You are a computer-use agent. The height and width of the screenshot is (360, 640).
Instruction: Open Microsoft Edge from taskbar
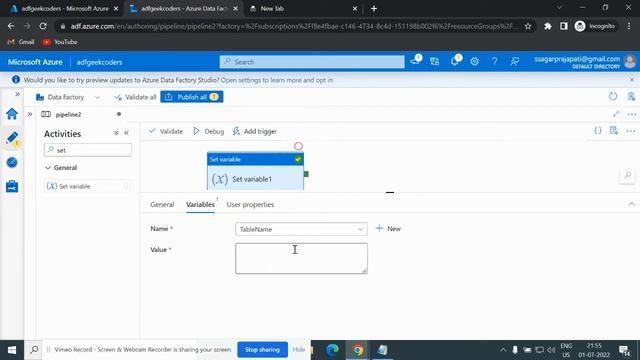[333, 350]
